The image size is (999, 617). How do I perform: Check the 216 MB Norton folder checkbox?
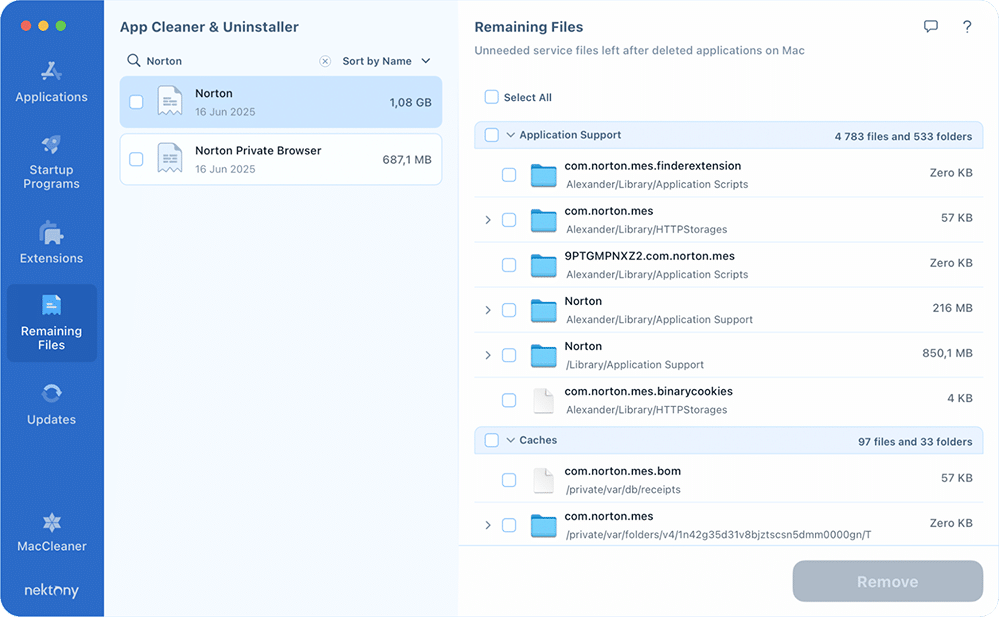click(x=509, y=310)
